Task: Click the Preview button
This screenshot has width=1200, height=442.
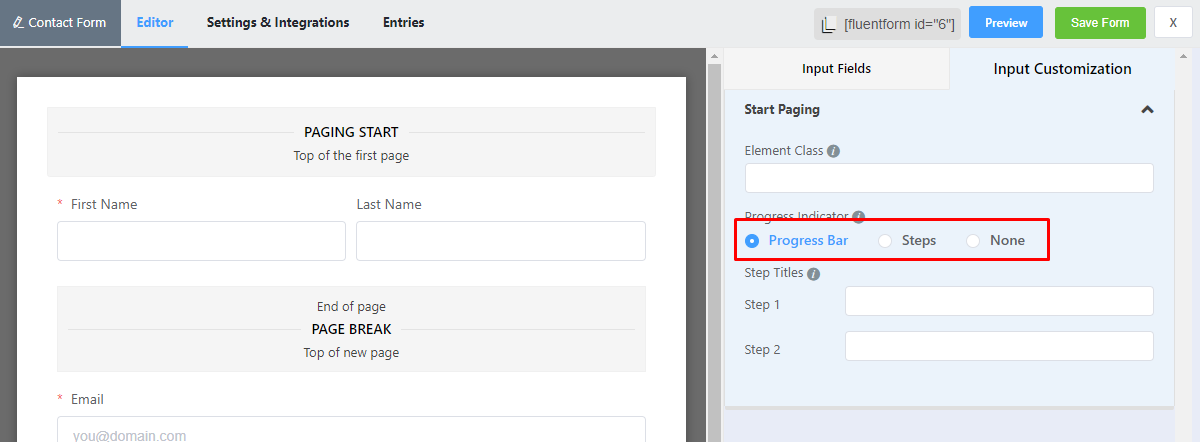Action: [x=1006, y=23]
